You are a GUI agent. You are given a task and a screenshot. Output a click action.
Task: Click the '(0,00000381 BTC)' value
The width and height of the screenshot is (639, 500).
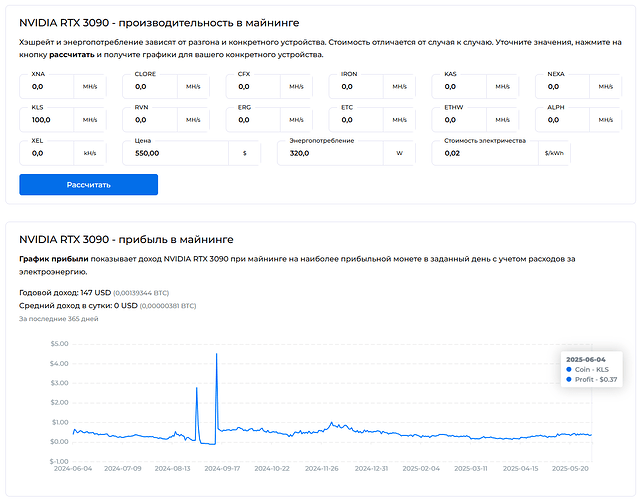tap(168, 306)
